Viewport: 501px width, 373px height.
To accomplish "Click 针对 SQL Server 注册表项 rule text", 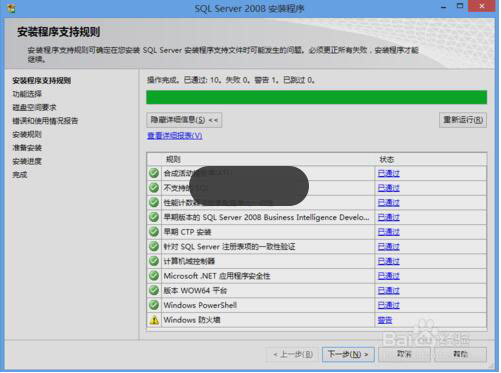I will coord(229,247).
